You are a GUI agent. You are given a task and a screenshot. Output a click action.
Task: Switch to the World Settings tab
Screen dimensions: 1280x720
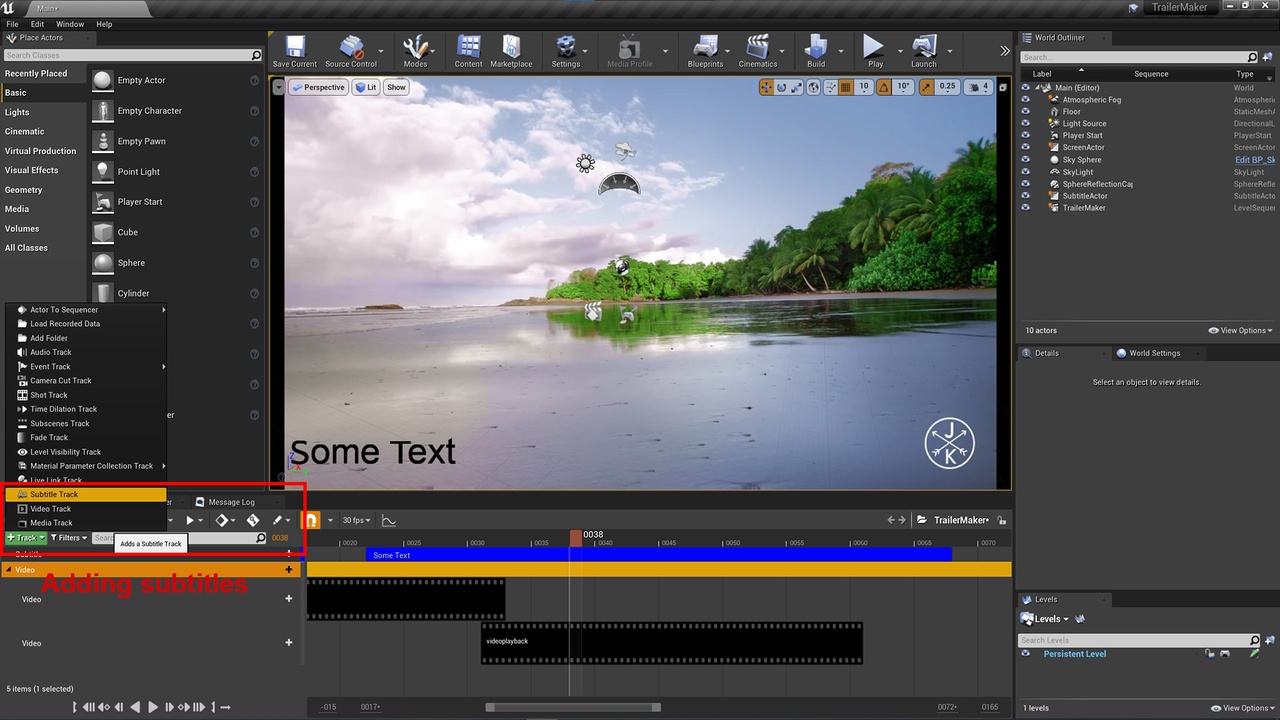click(x=1154, y=353)
